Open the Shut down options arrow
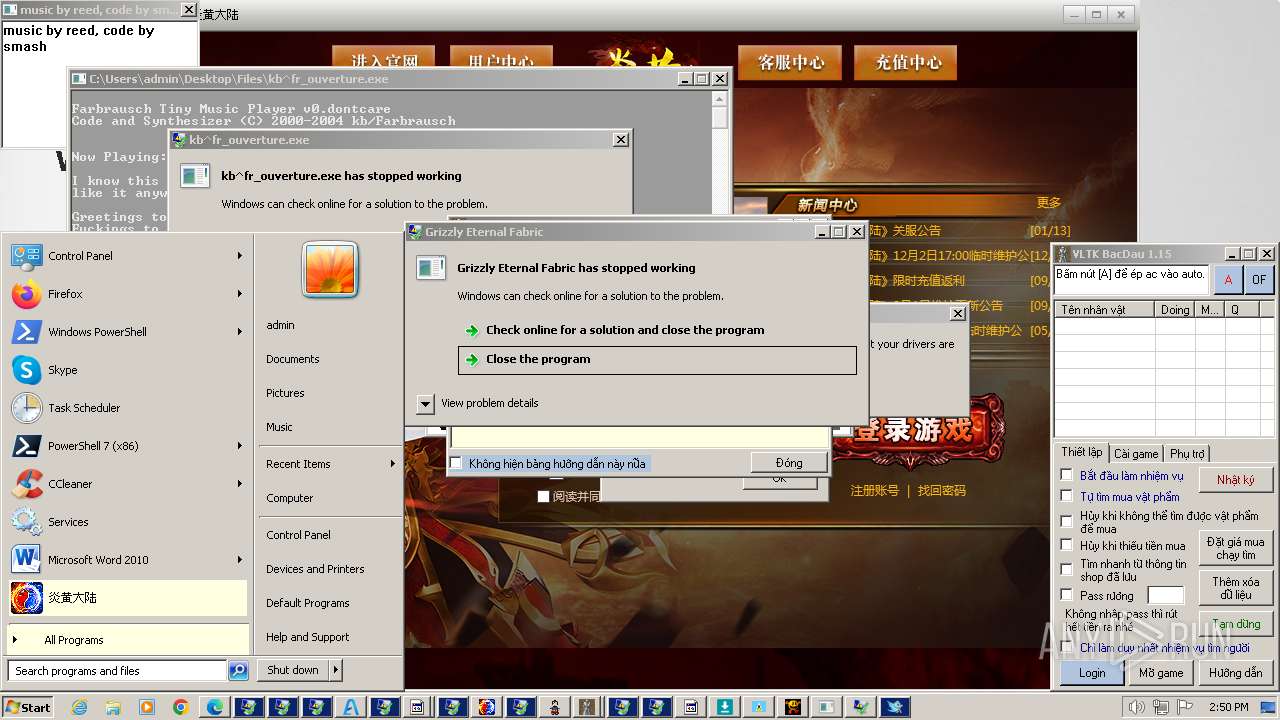The image size is (1280, 720). pyautogui.click(x=336, y=670)
